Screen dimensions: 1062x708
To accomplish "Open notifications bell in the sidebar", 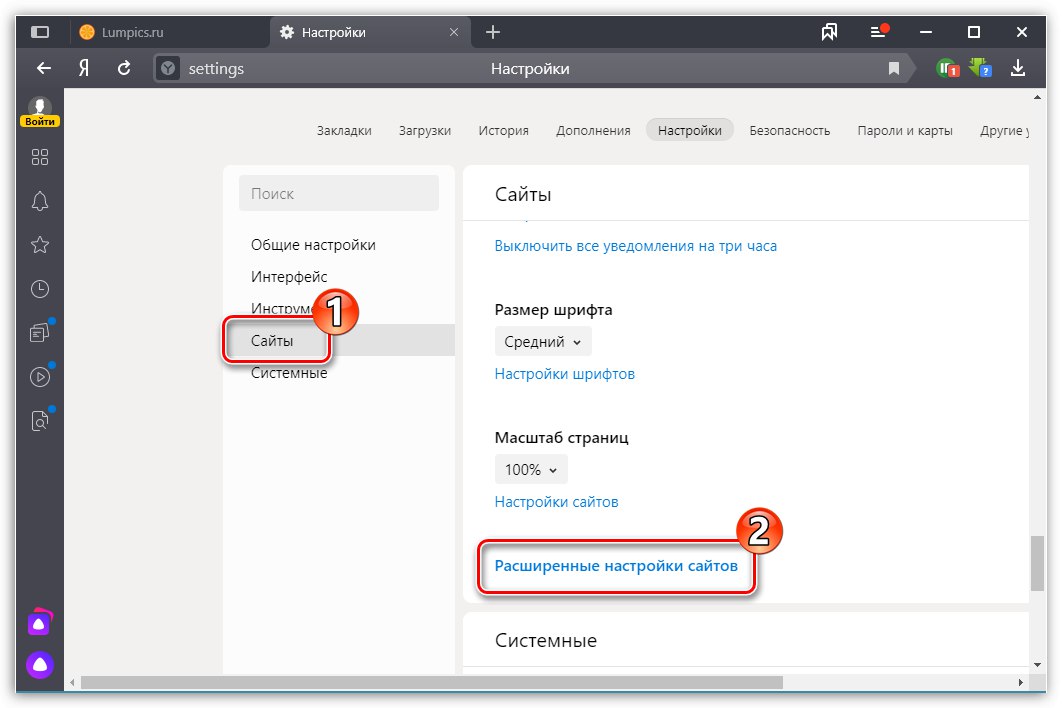I will tap(40, 201).
